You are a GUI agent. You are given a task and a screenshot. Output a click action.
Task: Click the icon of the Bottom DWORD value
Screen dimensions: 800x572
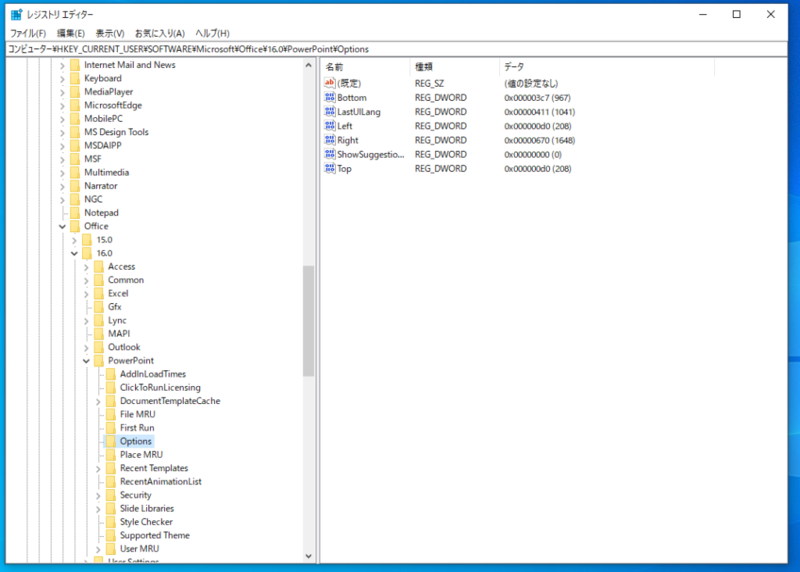coord(330,97)
